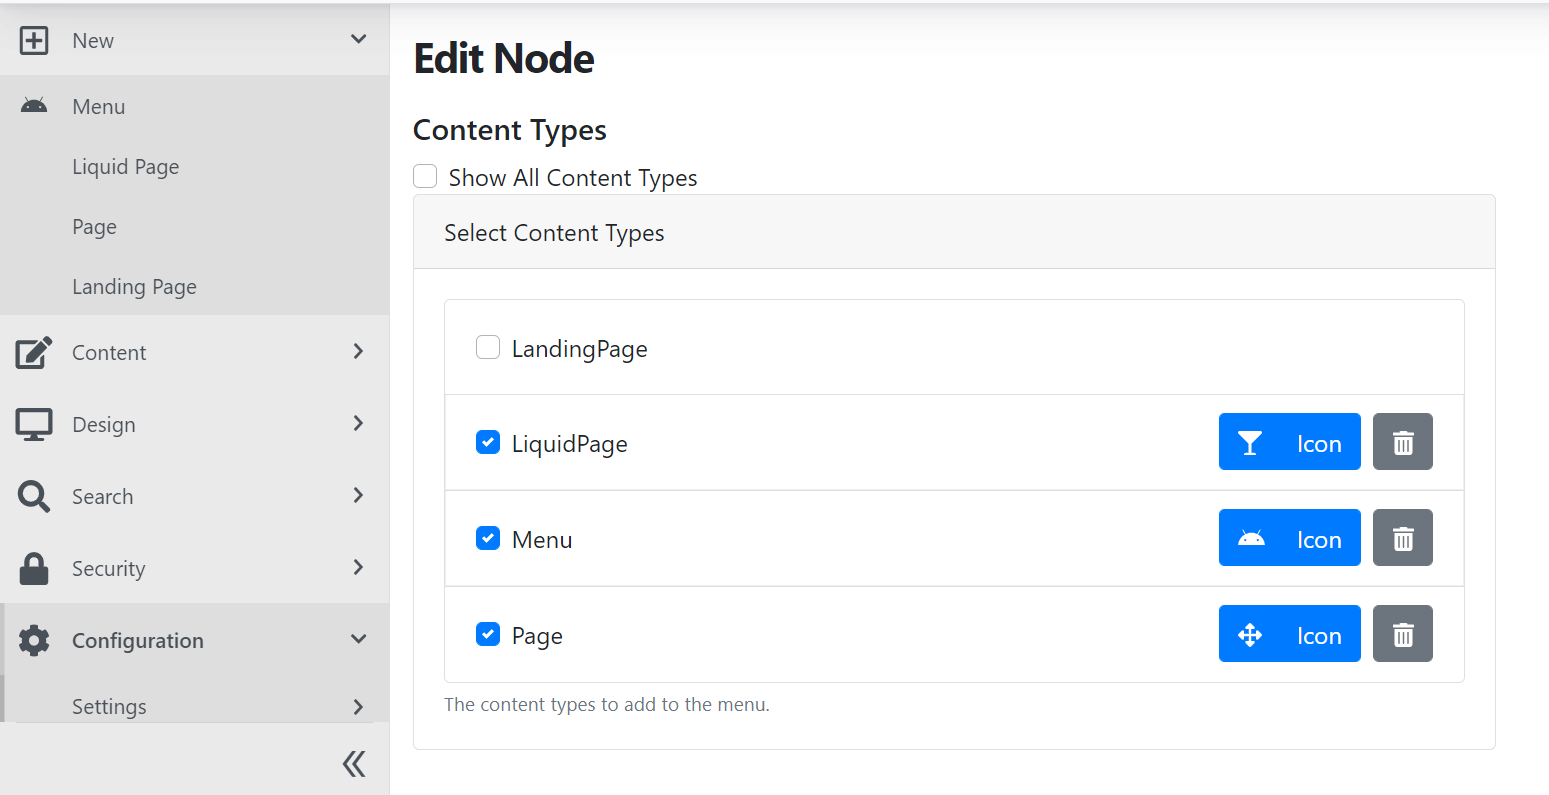Check the LandingPage checkbox
The image size is (1549, 795).
(488, 347)
